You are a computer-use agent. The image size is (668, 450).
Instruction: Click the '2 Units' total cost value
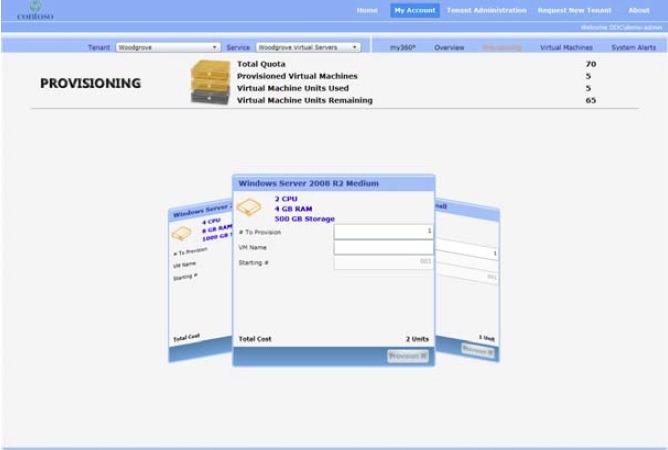[417, 339]
